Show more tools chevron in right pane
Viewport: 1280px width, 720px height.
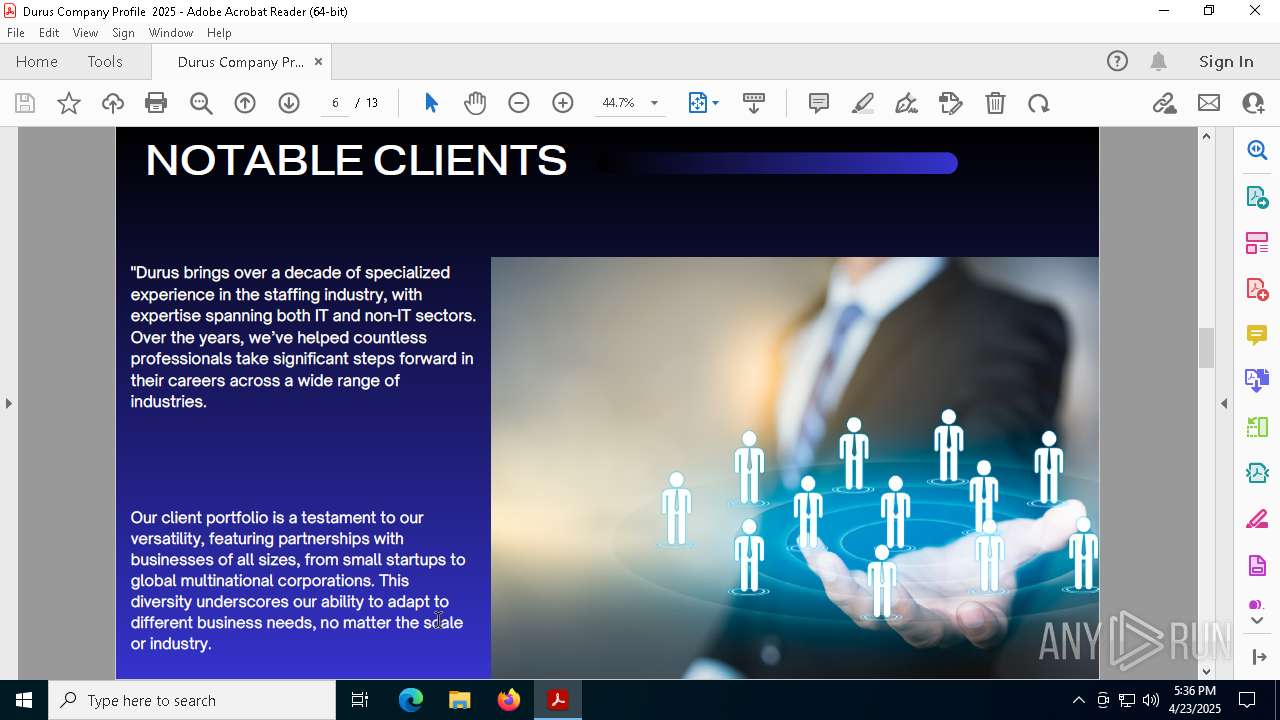[1257, 621]
